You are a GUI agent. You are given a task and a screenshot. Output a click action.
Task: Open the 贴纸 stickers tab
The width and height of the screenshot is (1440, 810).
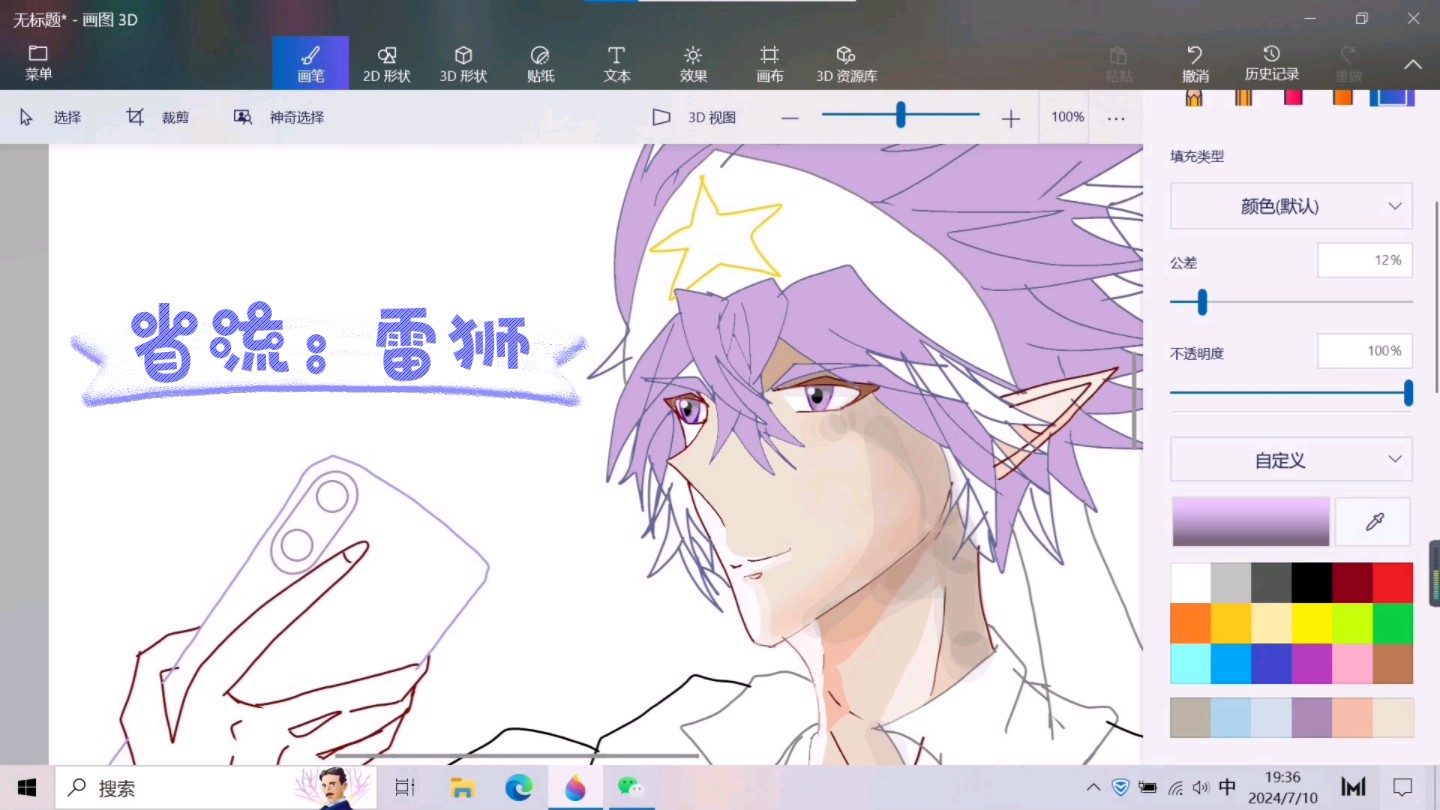tap(540, 63)
